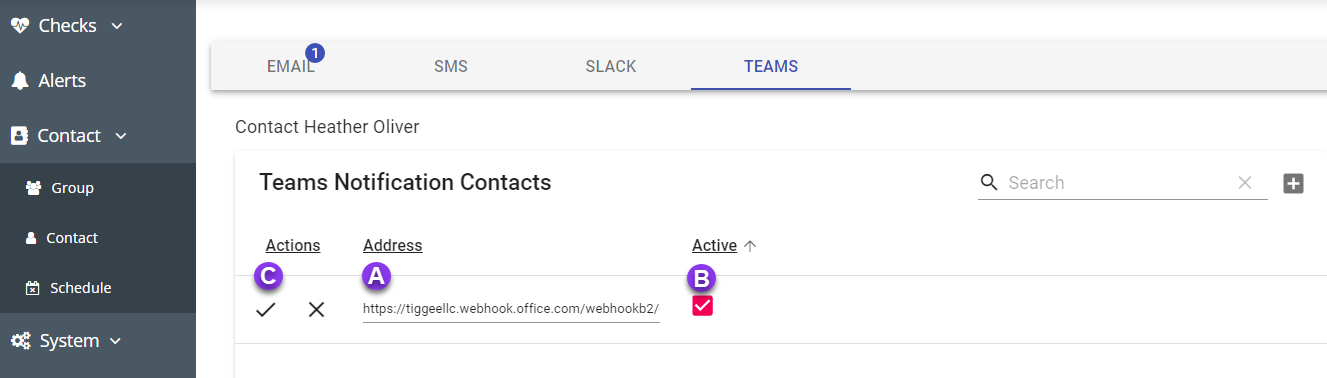
Task: Clear search using the X icon
Action: pyautogui.click(x=1245, y=182)
